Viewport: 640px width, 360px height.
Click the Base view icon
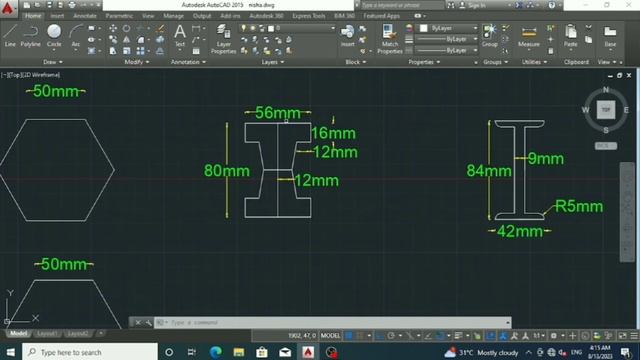[x=610, y=36]
